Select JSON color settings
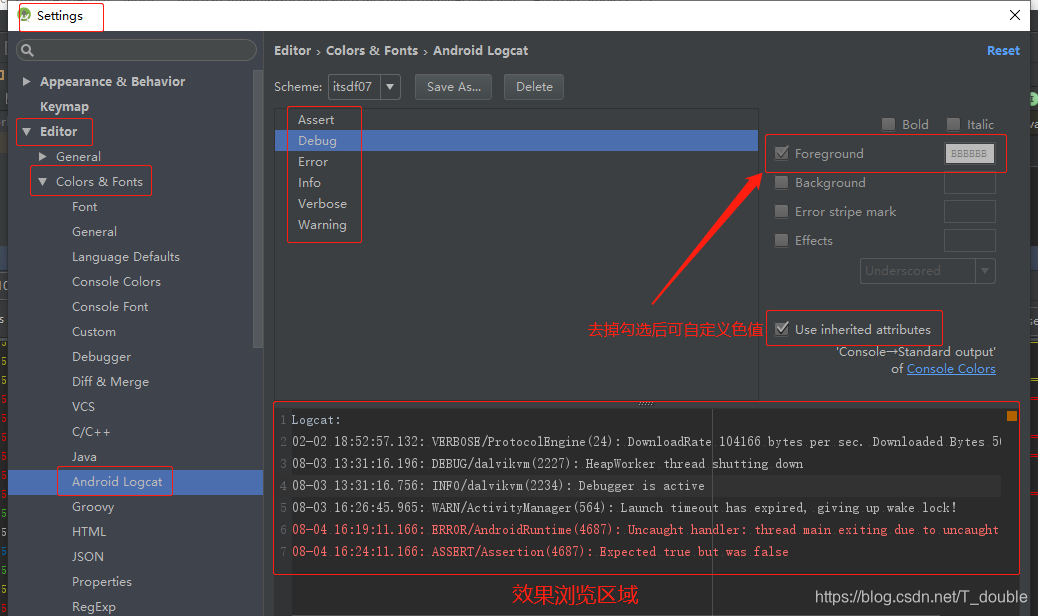Screen dimensions: 1038x616 87,556
